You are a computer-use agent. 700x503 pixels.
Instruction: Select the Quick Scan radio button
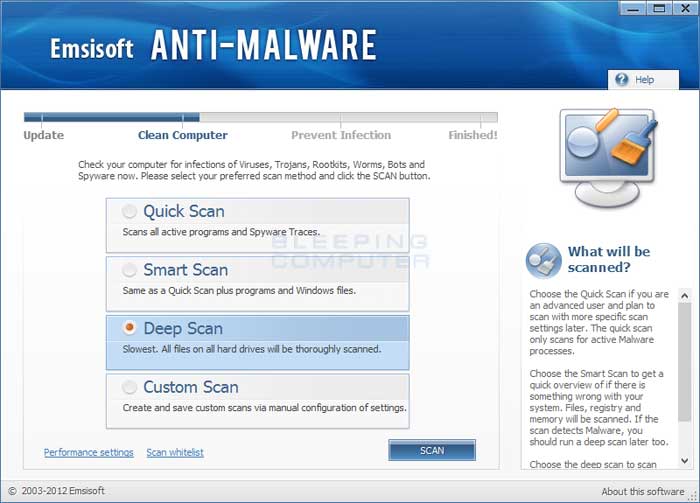point(129,211)
